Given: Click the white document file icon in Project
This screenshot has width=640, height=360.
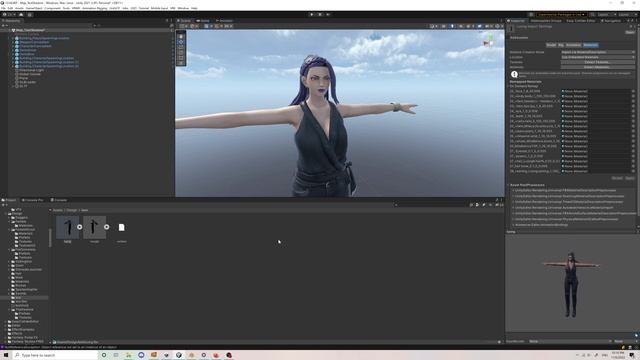Looking at the screenshot, I should 121,227.
